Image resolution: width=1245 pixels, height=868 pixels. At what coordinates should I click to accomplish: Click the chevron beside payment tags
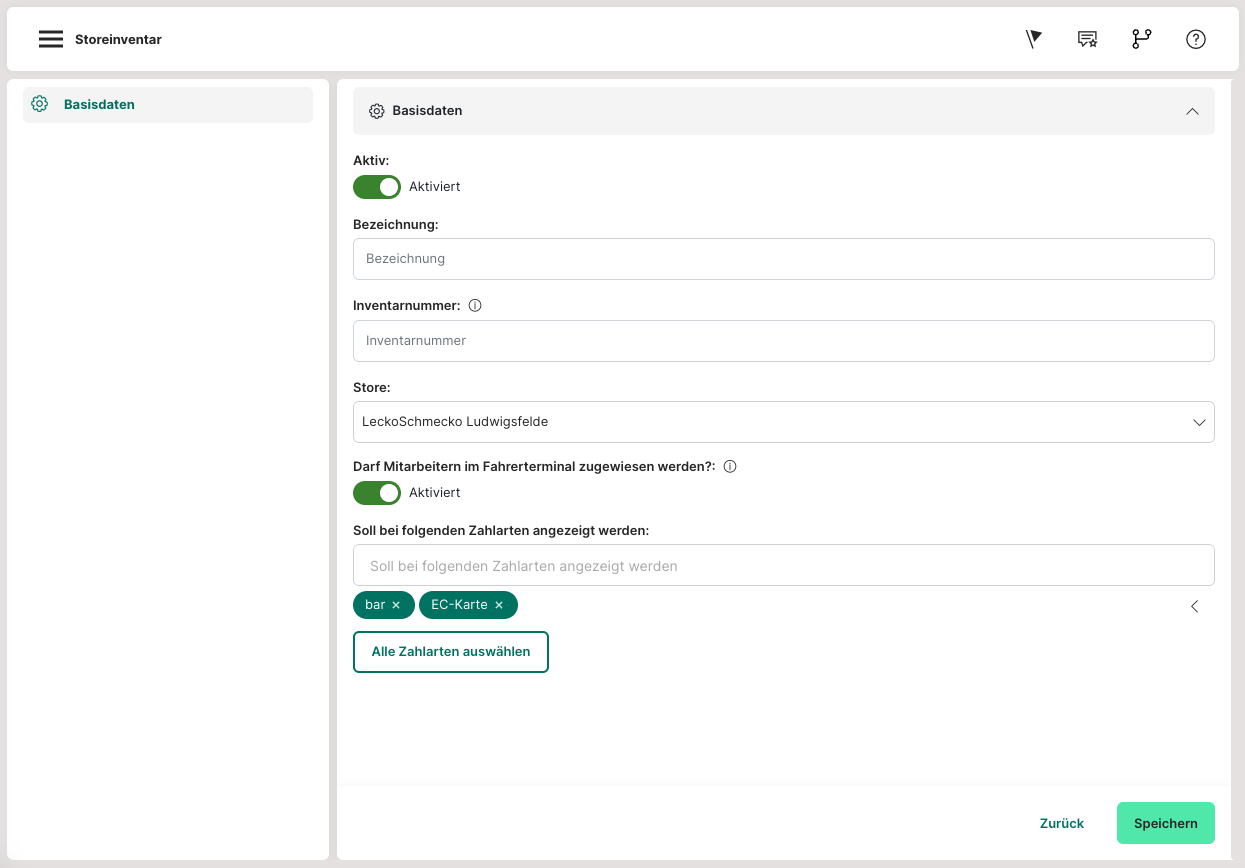pos(1194,606)
